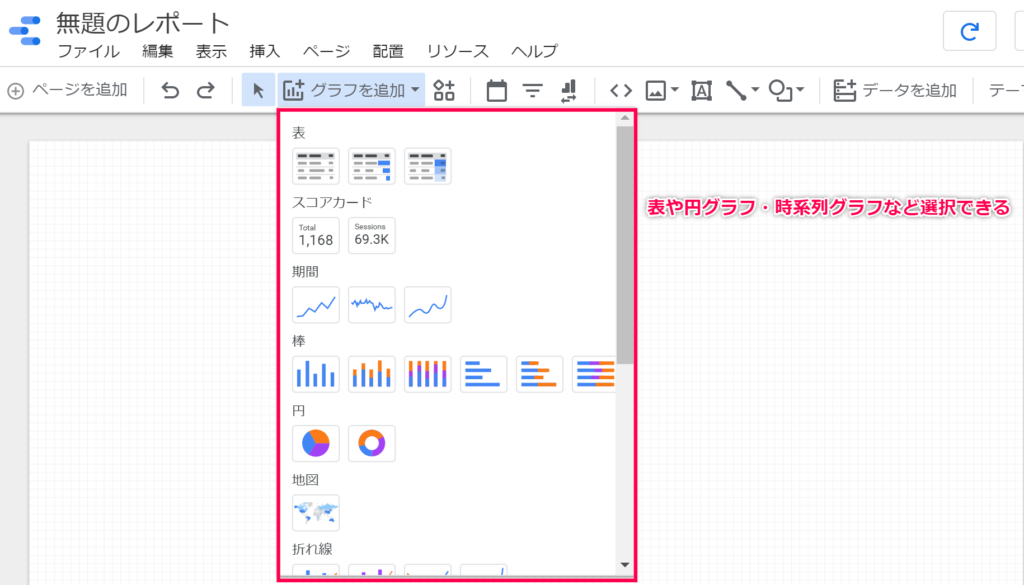Click the chart list scrollbar thumb
1024x585 pixels.
[x=625, y=245]
